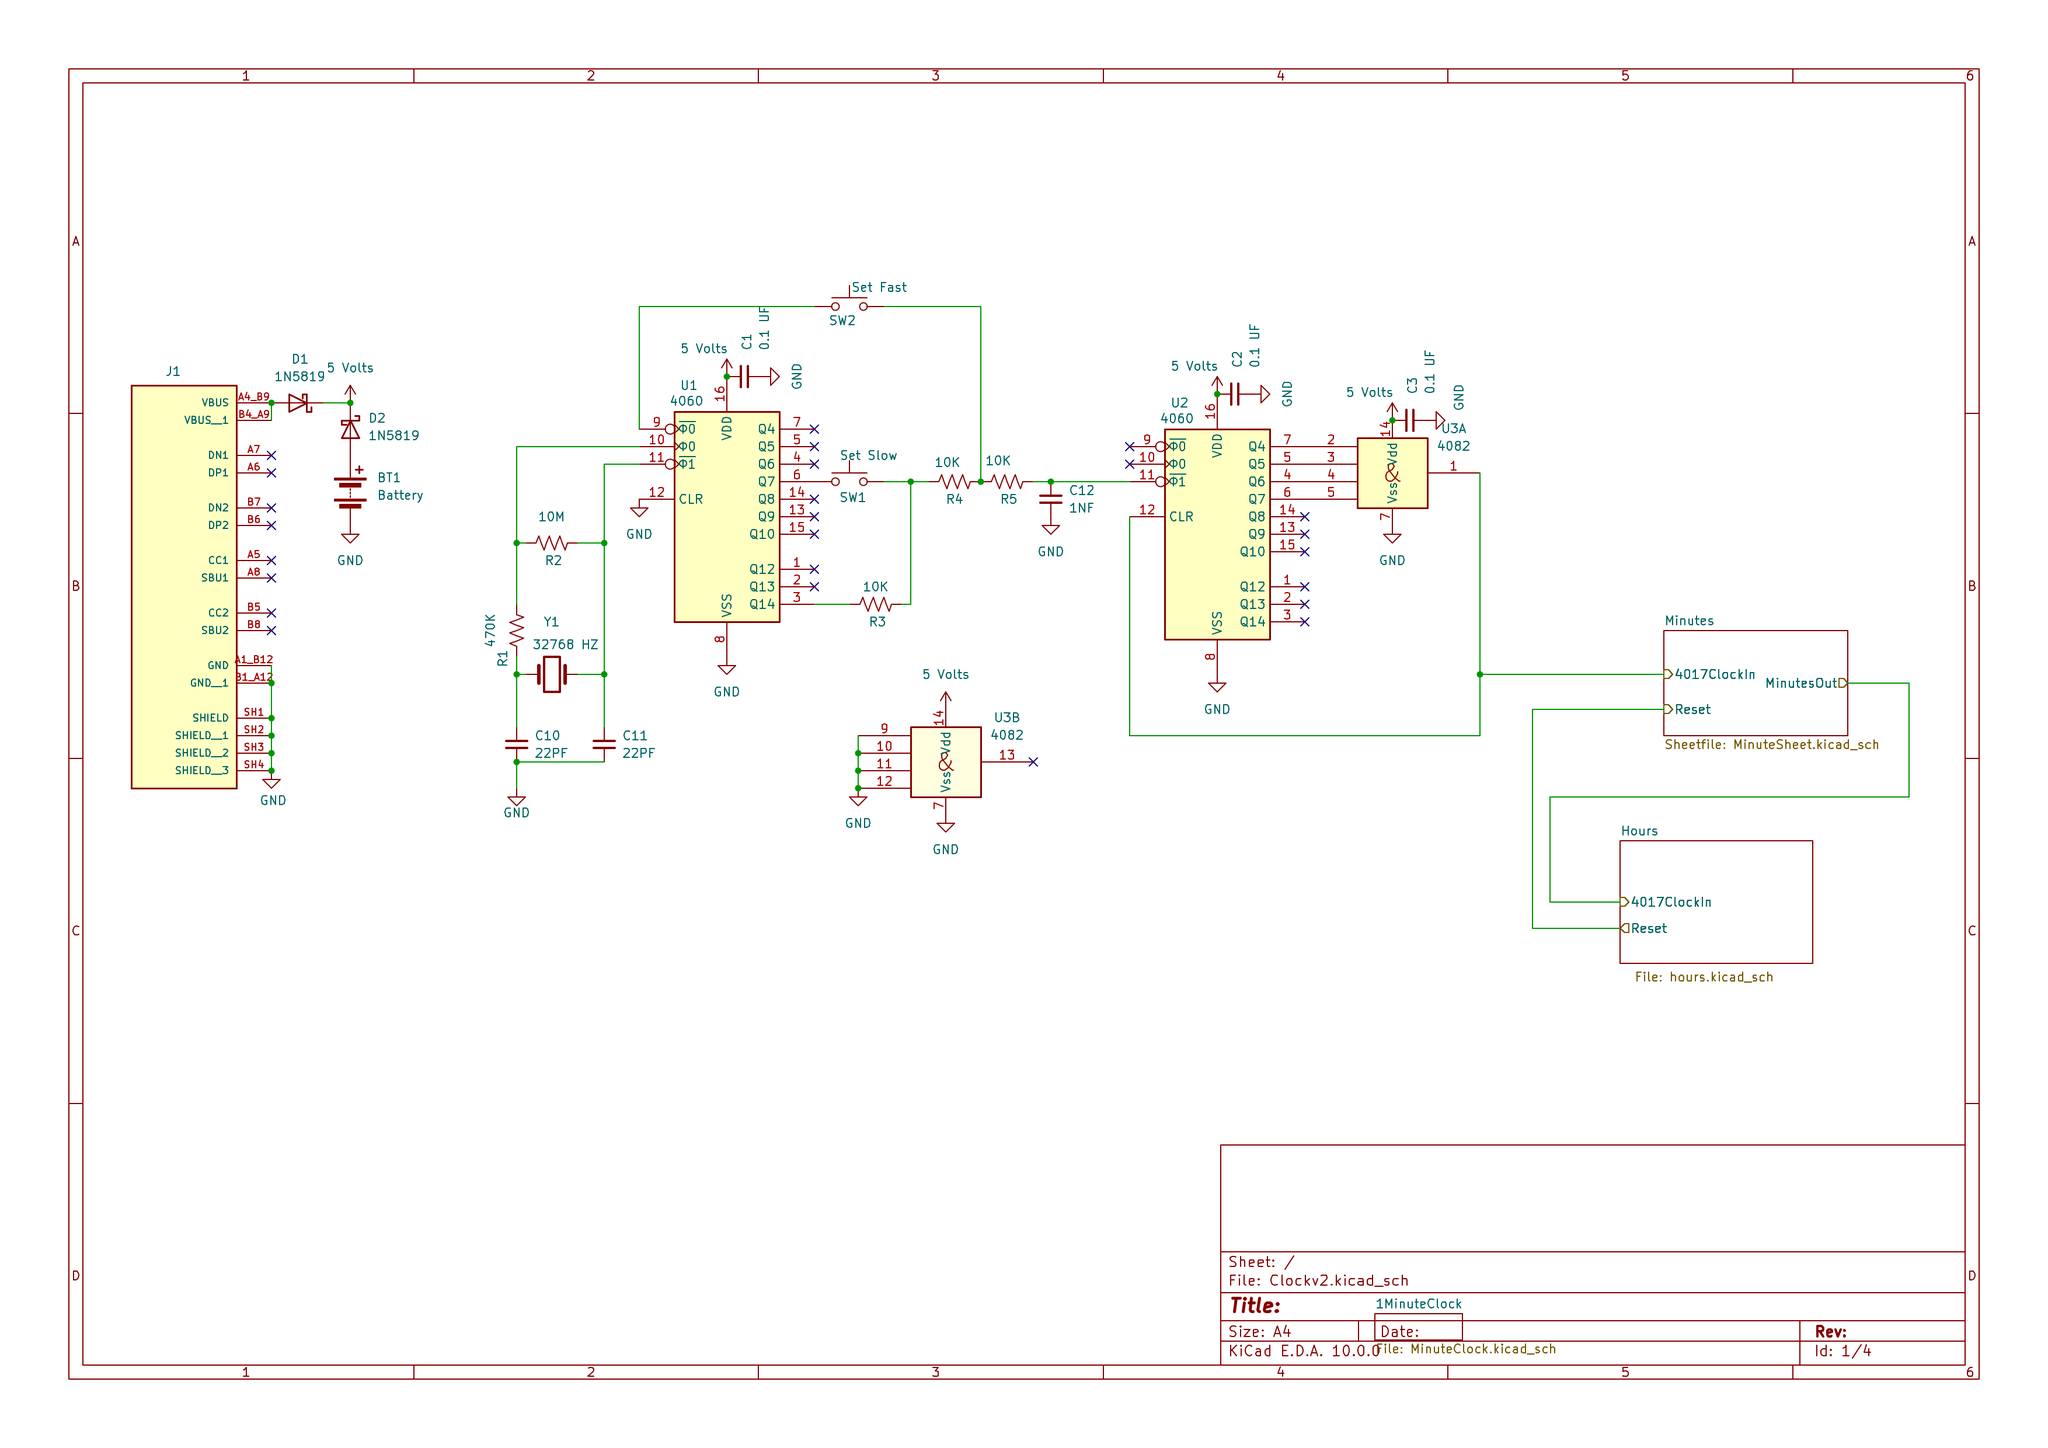
Task: Click the MinutesOut sheet pin
Action: (1806, 683)
